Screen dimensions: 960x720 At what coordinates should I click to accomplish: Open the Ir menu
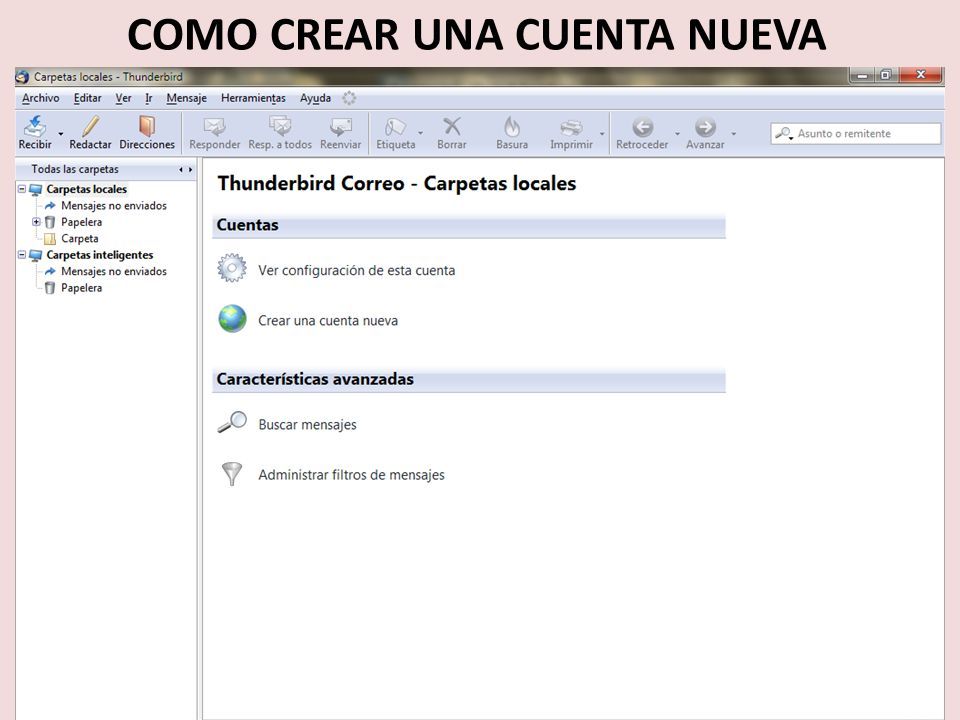(x=148, y=98)
